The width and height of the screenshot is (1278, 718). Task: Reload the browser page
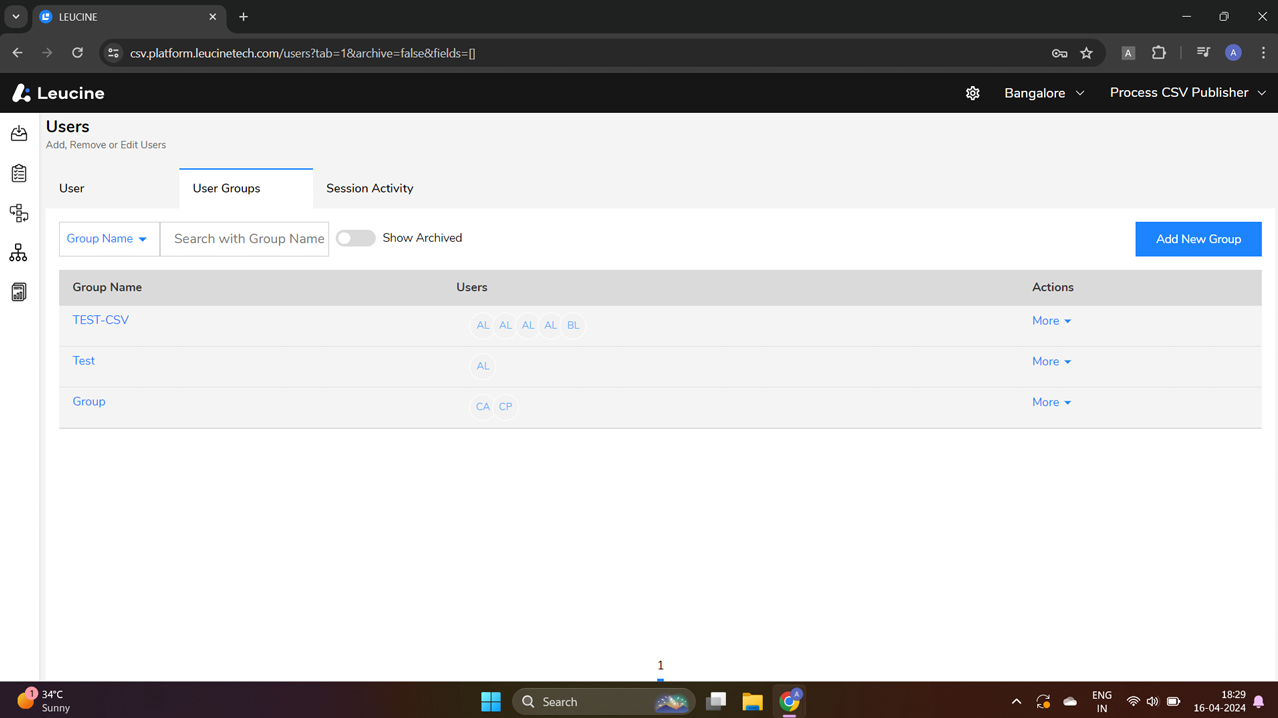77,53
